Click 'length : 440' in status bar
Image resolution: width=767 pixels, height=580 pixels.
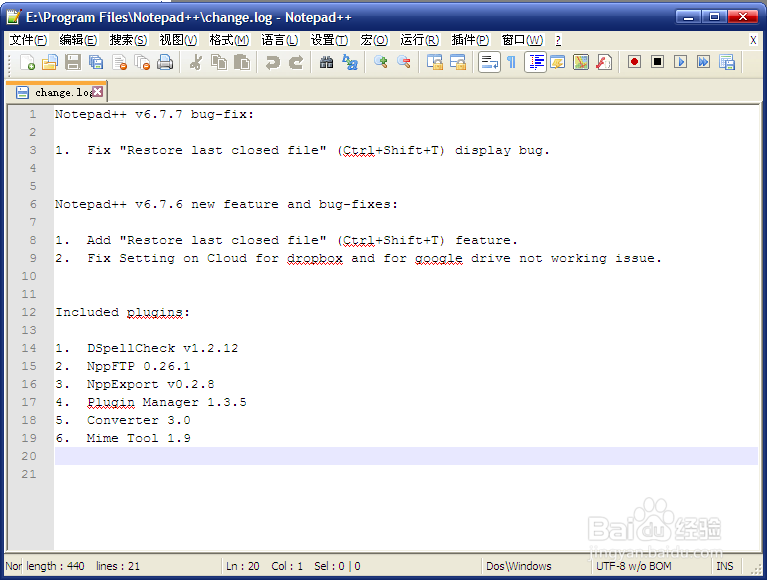click(55, 566)
